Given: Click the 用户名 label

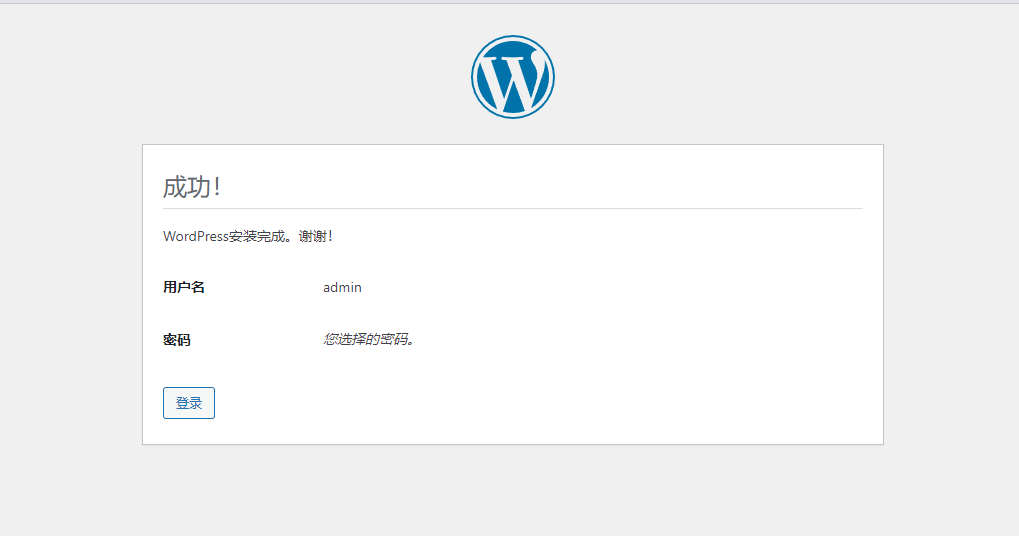Looking at the screenshot, I should [x=184, y=287].
